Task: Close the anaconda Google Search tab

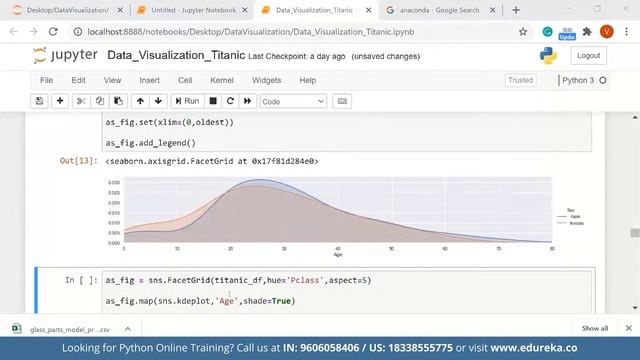Action: pos(492,10)
